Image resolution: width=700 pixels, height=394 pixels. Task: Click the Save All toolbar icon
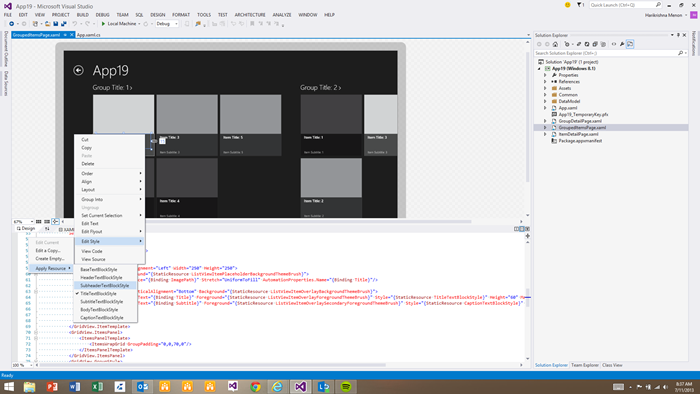coord(64,24)
